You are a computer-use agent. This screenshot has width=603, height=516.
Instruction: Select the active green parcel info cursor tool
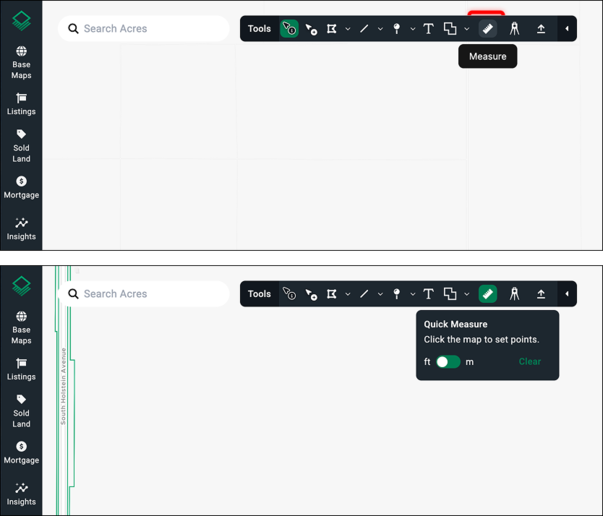pyautogui.click(x=289, y=28)
